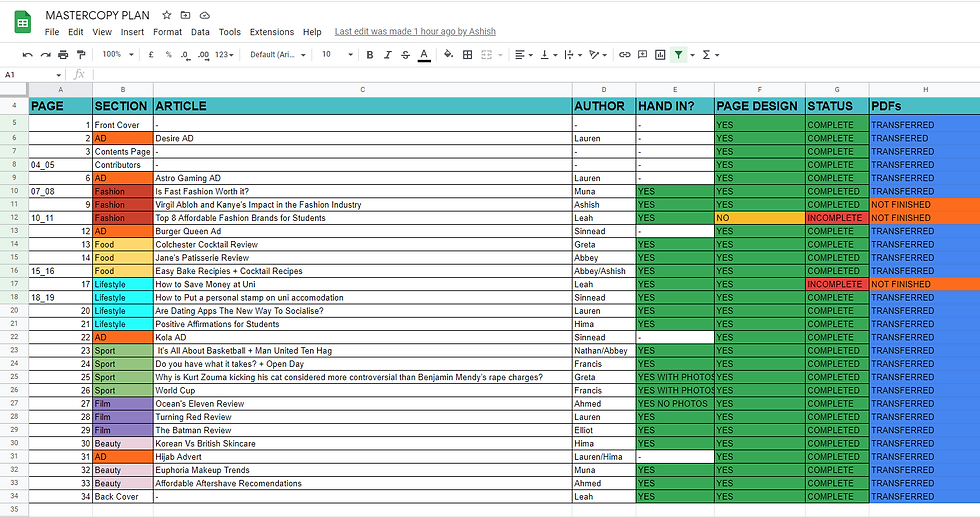Screen dimensions: 980x517
Task: Click the formula bar input
Action: tap(534, 74)
